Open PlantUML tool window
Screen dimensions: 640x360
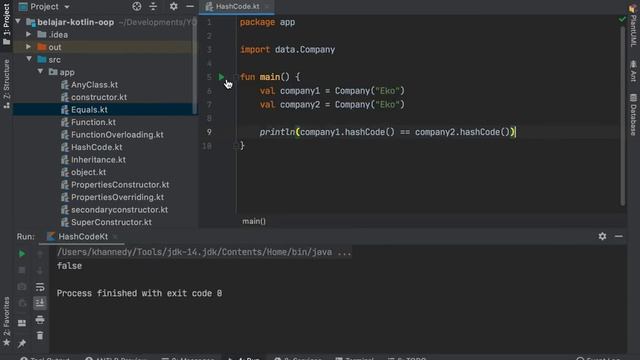[x=633, y=25]
